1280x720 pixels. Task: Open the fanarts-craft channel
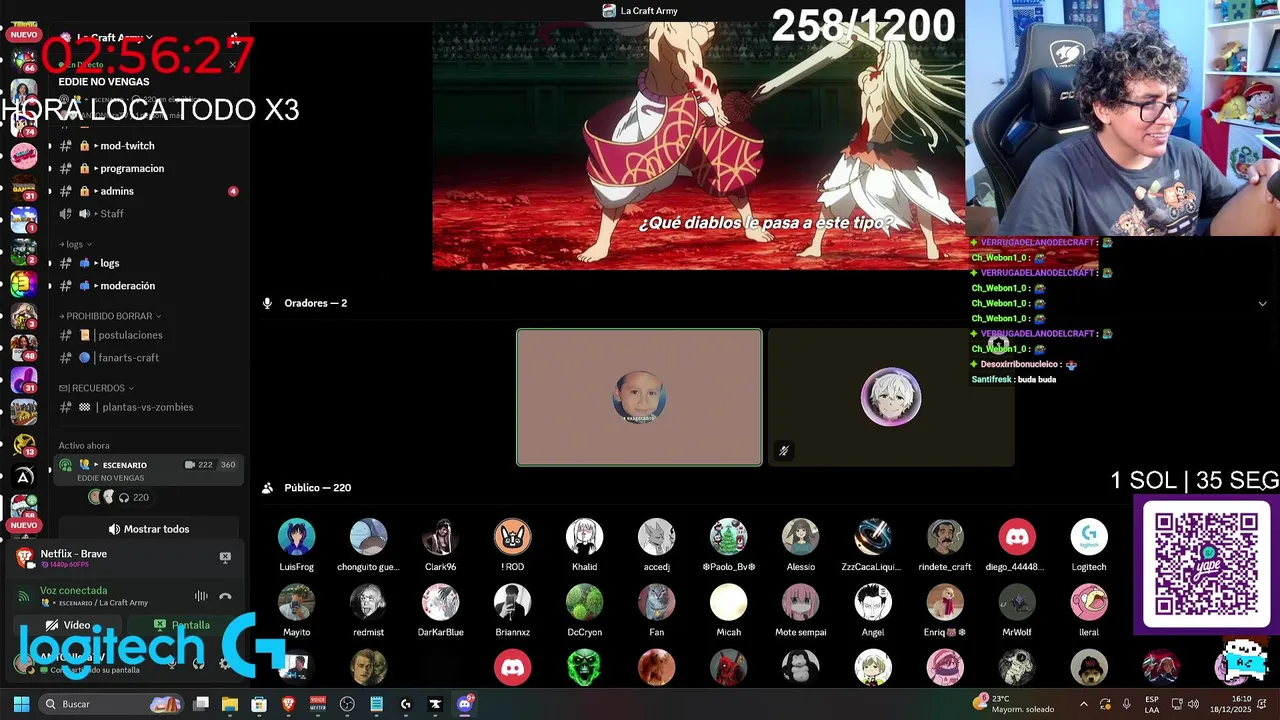pos(147,358)
